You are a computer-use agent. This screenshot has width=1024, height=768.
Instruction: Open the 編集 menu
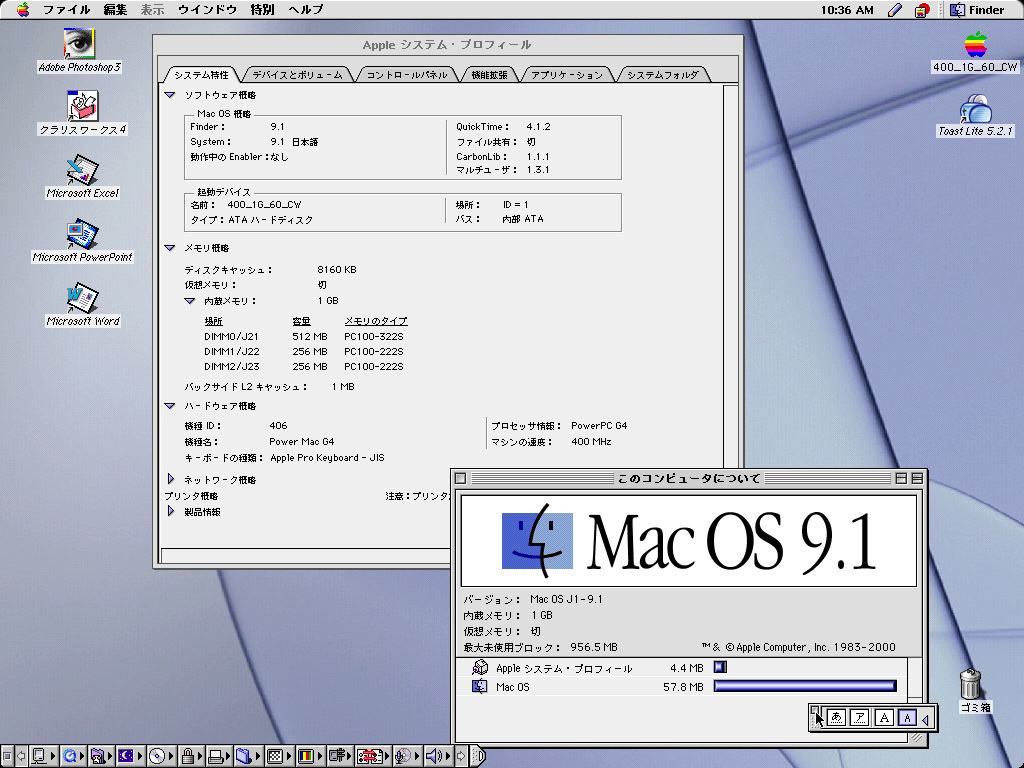point(115,10)
